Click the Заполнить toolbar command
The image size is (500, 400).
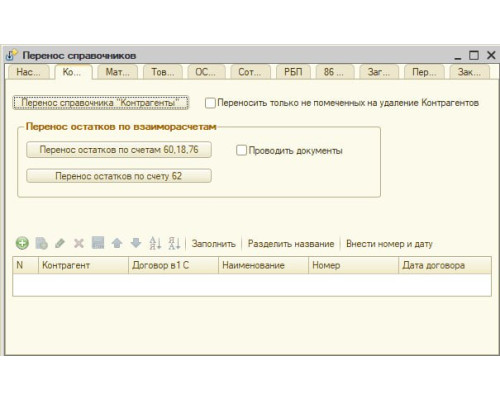(214, 244)
